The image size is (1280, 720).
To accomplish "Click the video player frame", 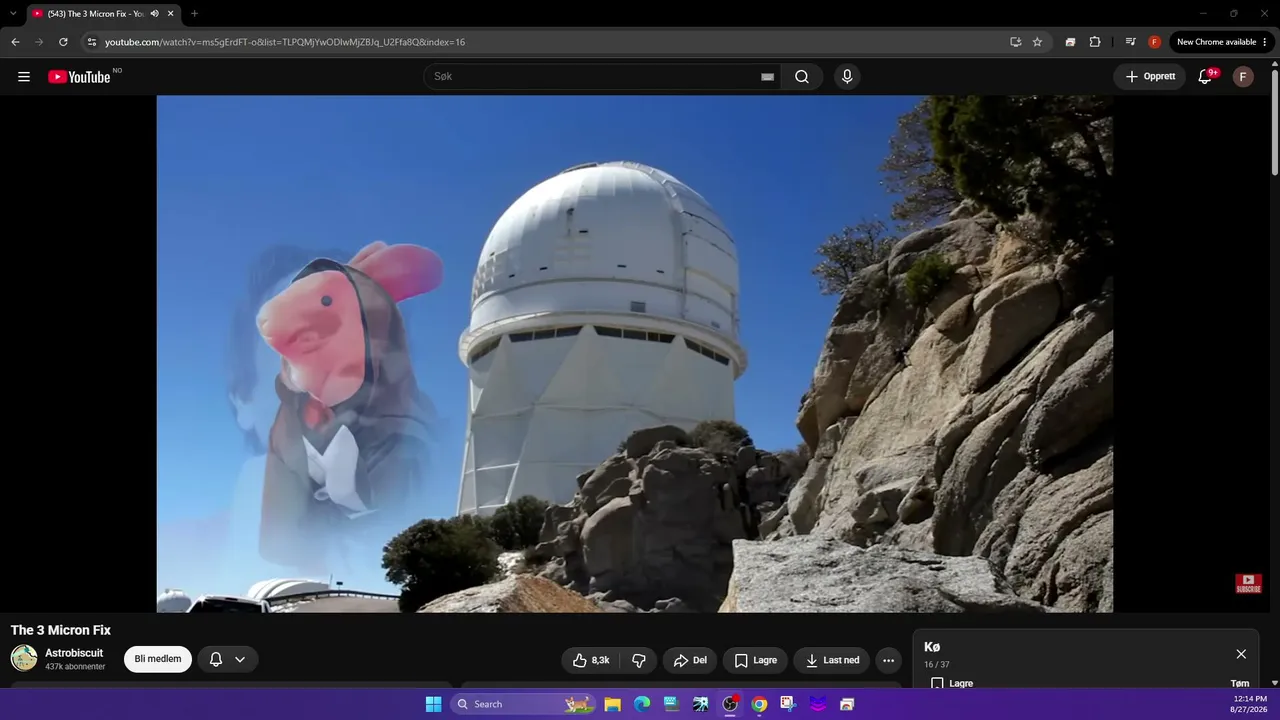I will [x=635, y=353].
